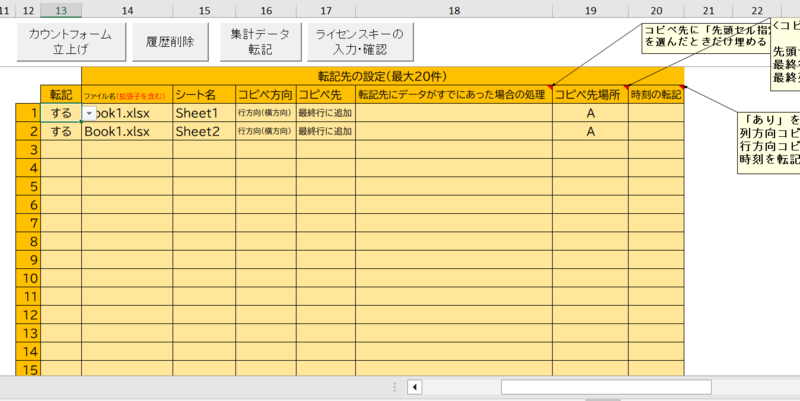800x401 pixels.
Task: Select column header 14
Action: (x=127, y=9)
